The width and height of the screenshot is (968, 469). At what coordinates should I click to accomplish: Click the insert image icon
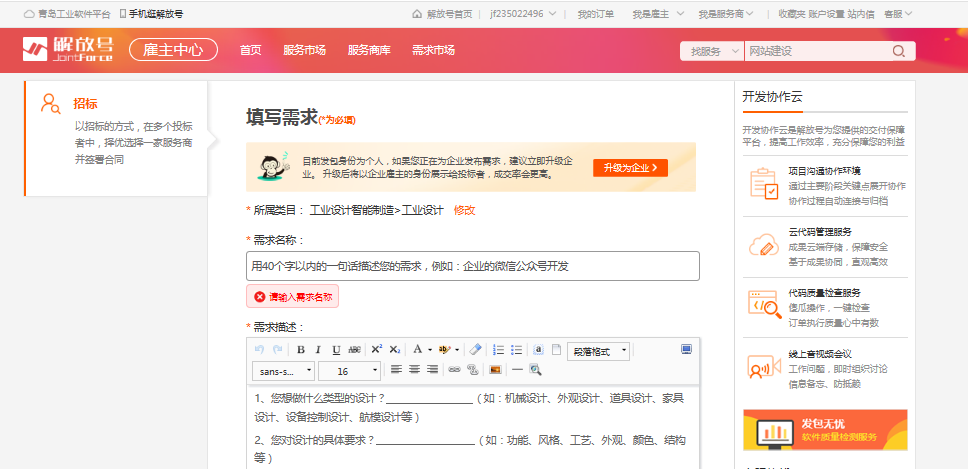(494, 370)
